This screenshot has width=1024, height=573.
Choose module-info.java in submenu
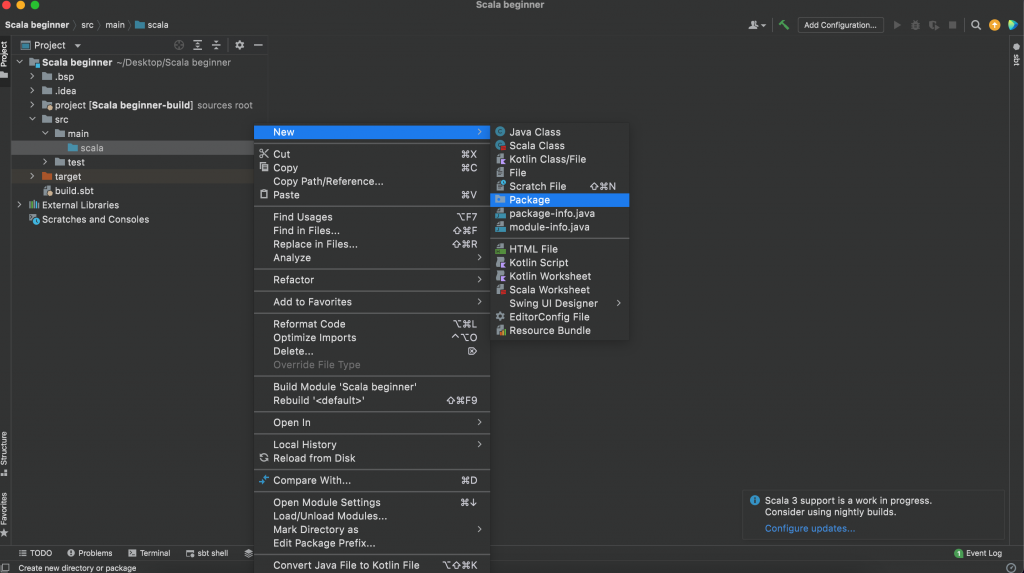[560, 227]
